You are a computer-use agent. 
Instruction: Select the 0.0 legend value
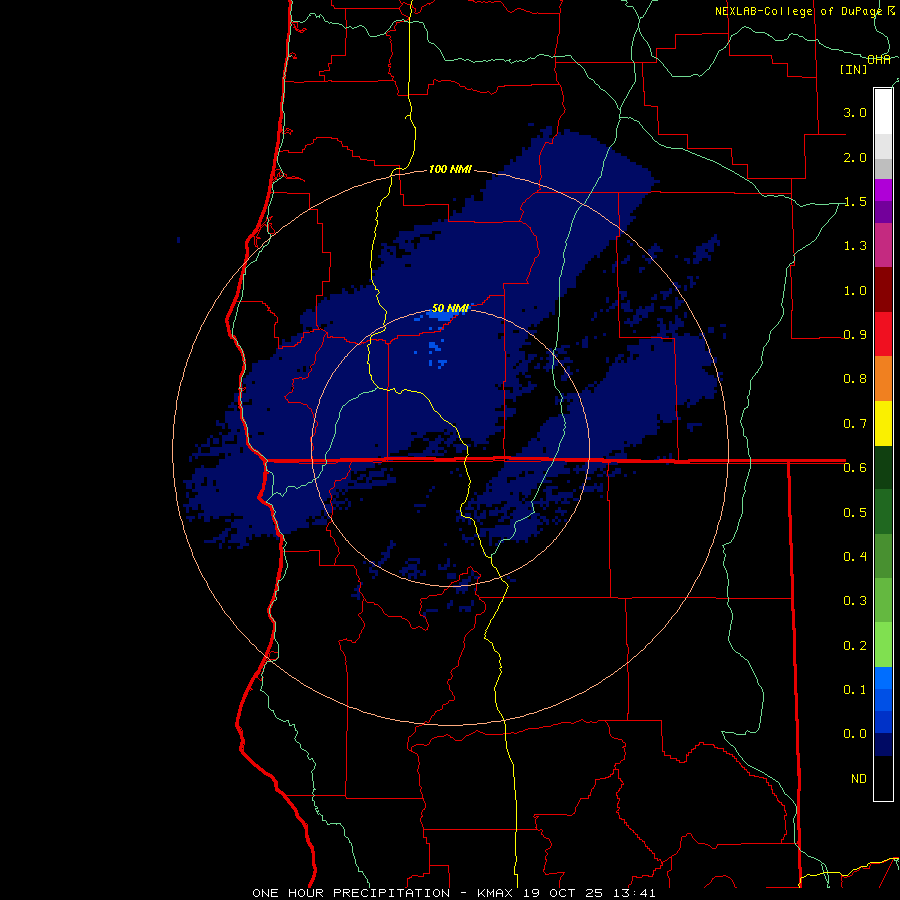click(855, 734)
